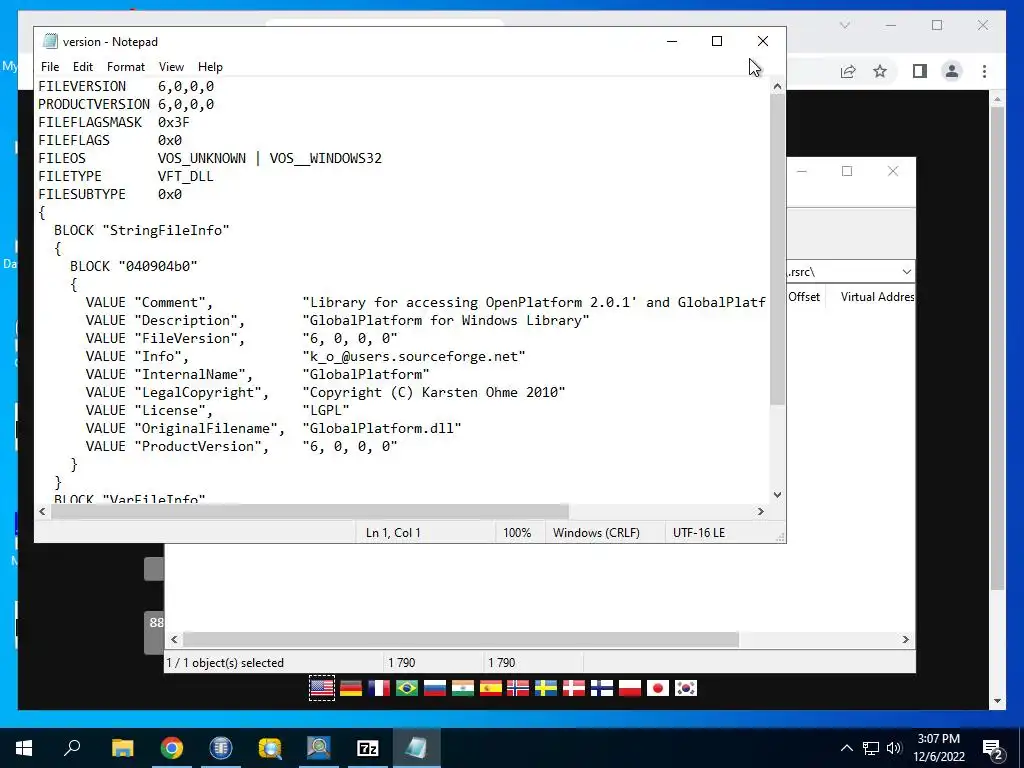
Task: Select the Brazilian flag language icon
Action: click(407, 688)
